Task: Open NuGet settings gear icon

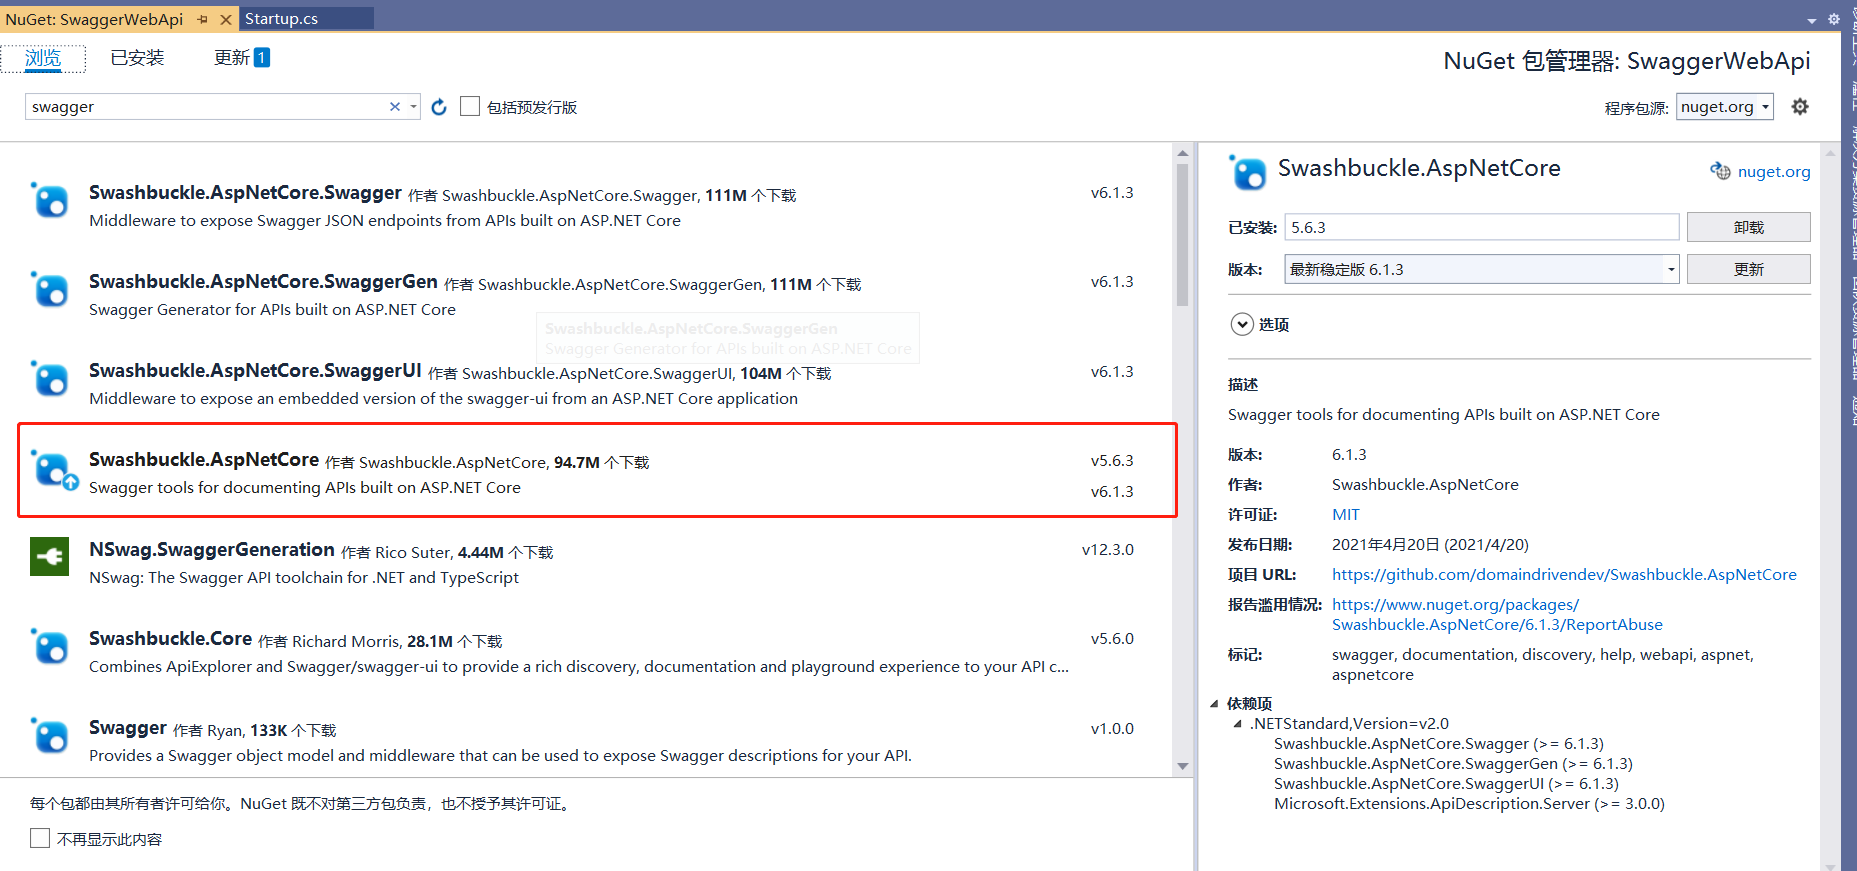Action: coord(1800,107)
